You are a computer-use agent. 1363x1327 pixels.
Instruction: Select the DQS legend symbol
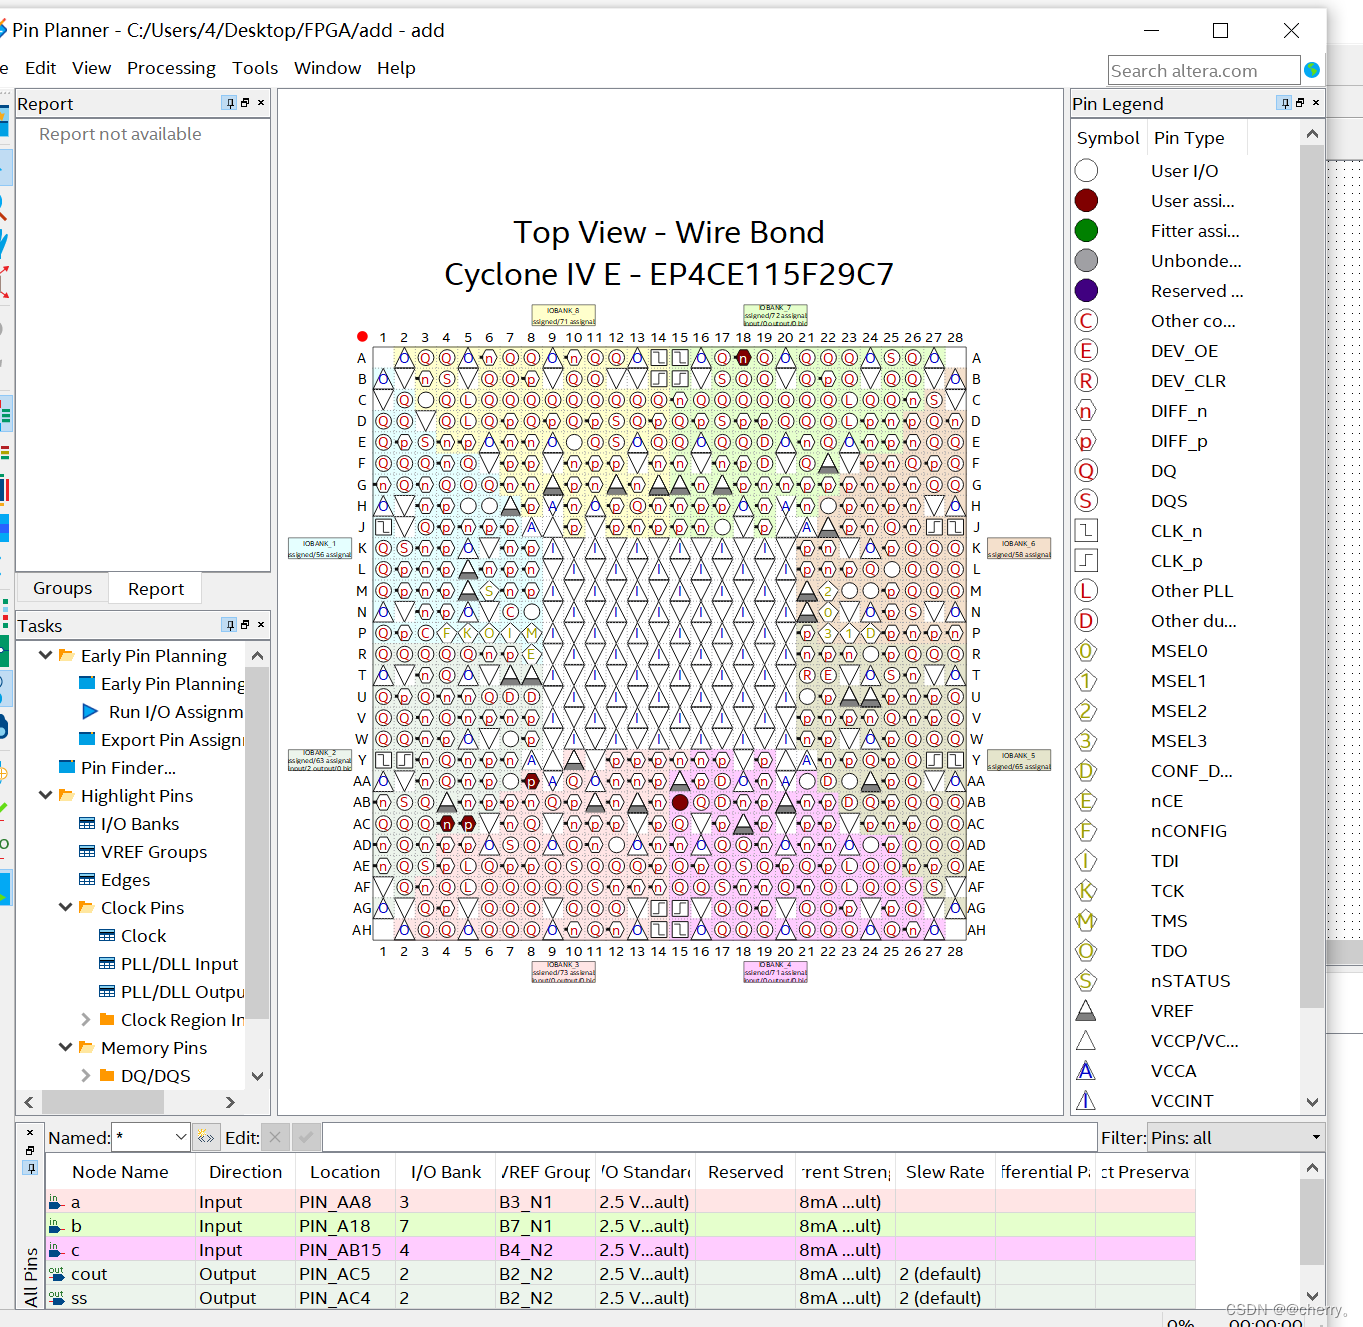tap(1086, 501)
